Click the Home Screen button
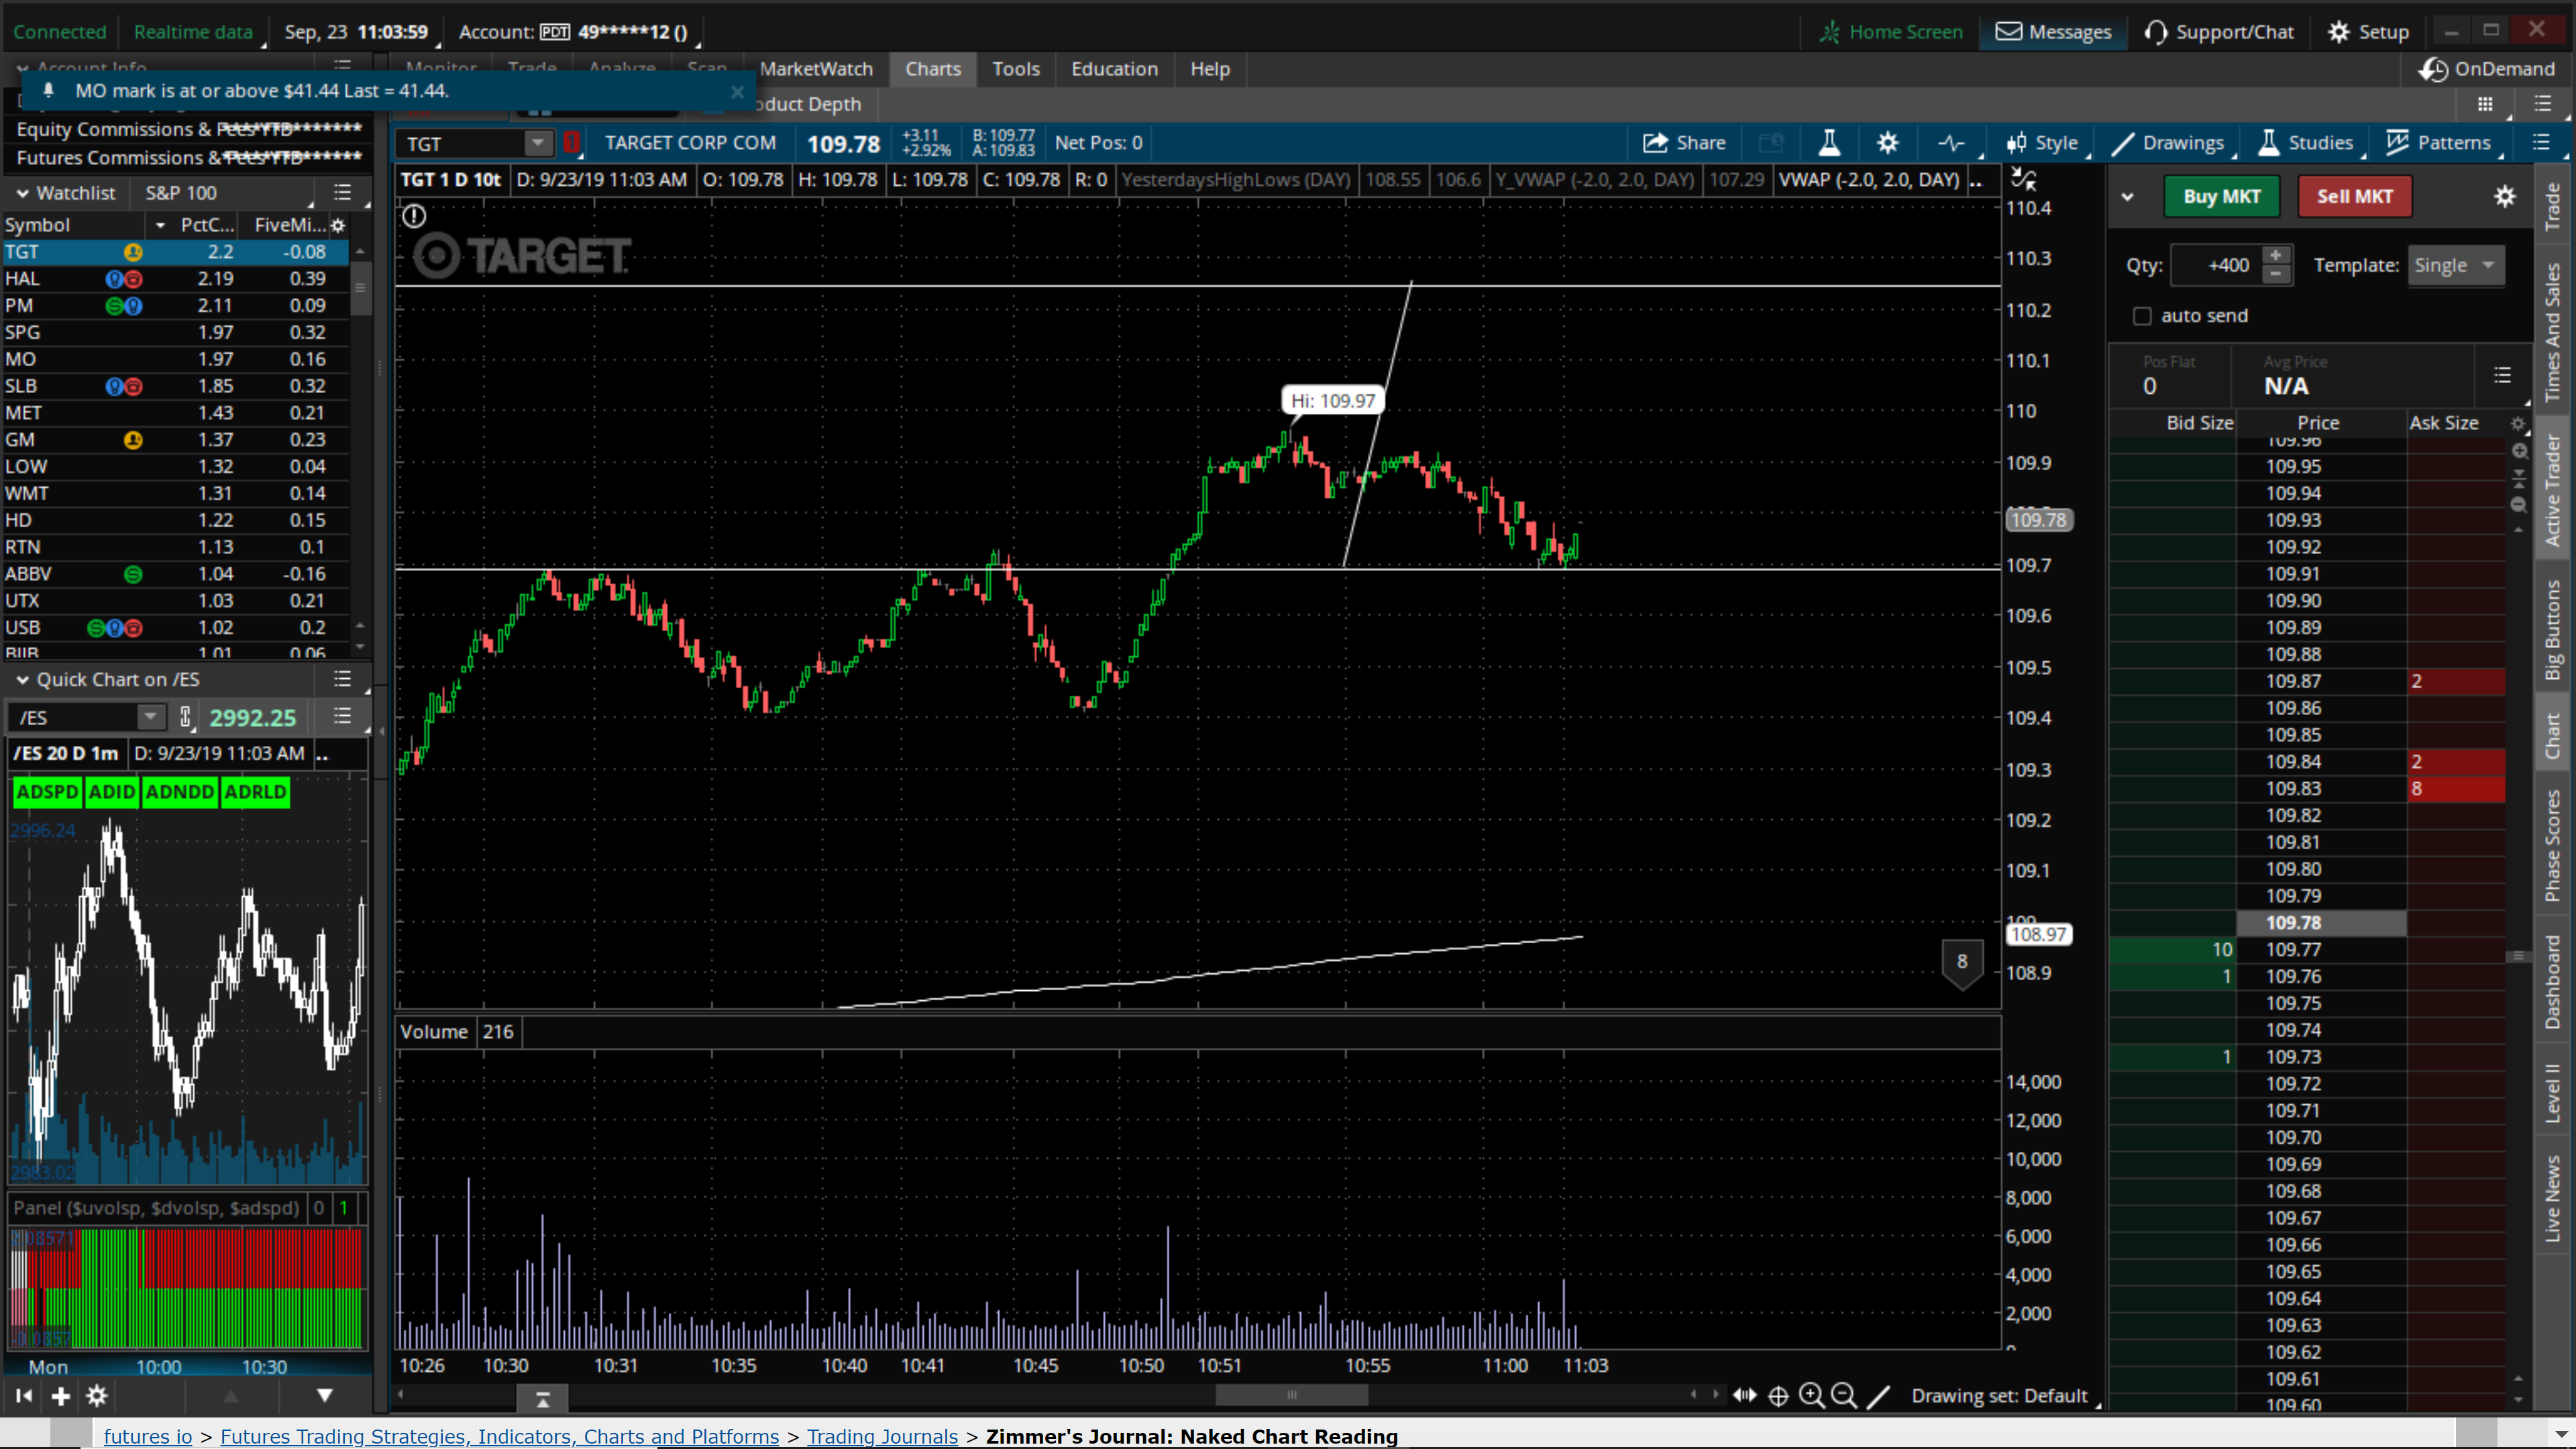The width and height of the screenshot is (2576, 1449). [1891, 32]
